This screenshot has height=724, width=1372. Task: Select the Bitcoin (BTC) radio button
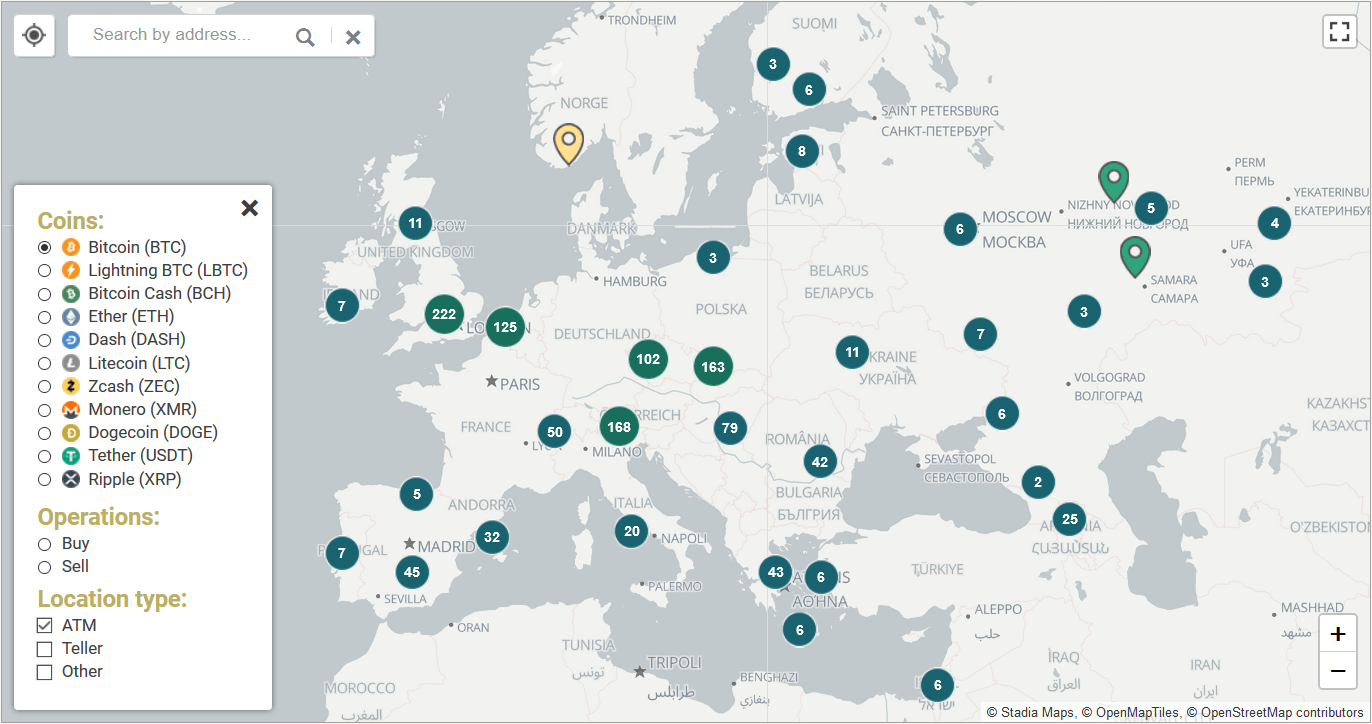(44, 247)
